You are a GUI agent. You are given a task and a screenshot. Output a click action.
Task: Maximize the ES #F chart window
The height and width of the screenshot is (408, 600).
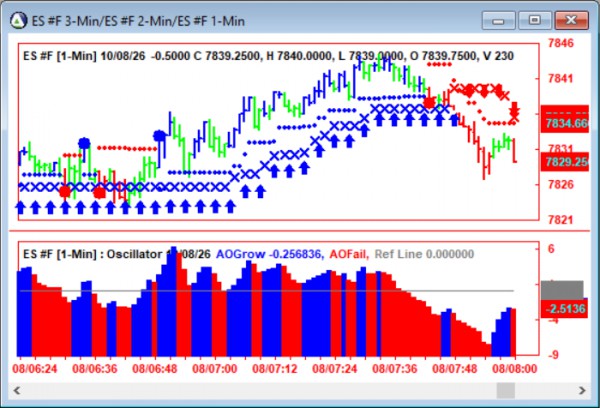[x=535, y=20]
